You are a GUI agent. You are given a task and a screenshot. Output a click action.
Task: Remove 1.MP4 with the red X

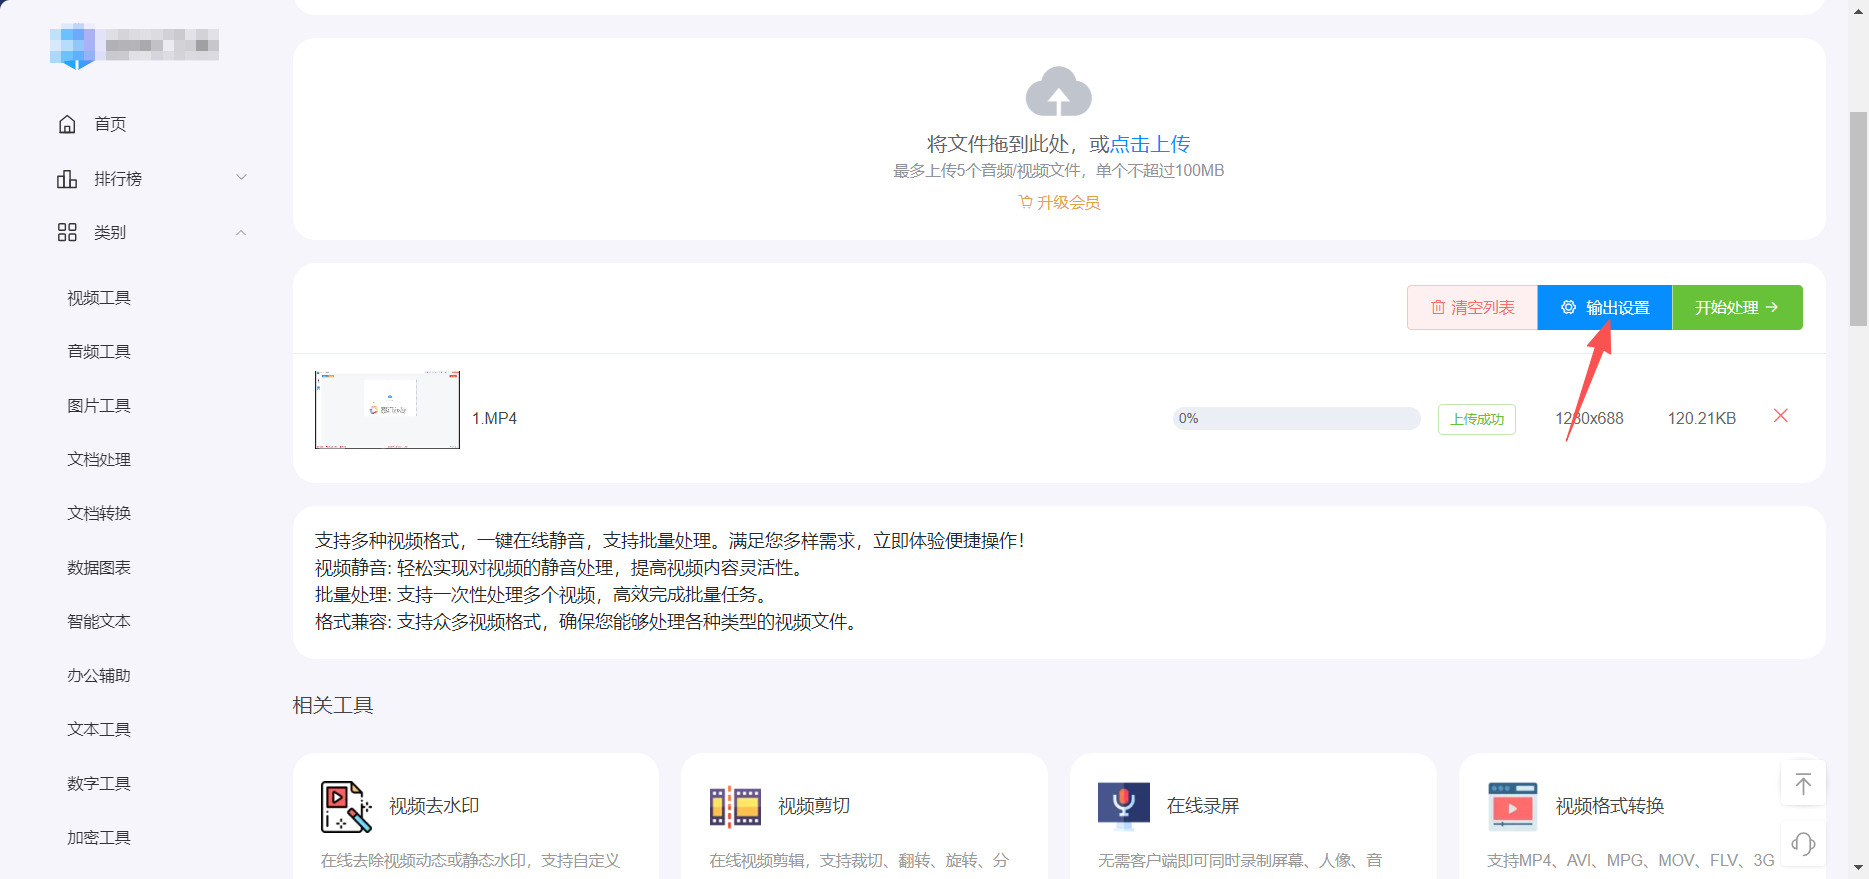tap(1780, 416)
